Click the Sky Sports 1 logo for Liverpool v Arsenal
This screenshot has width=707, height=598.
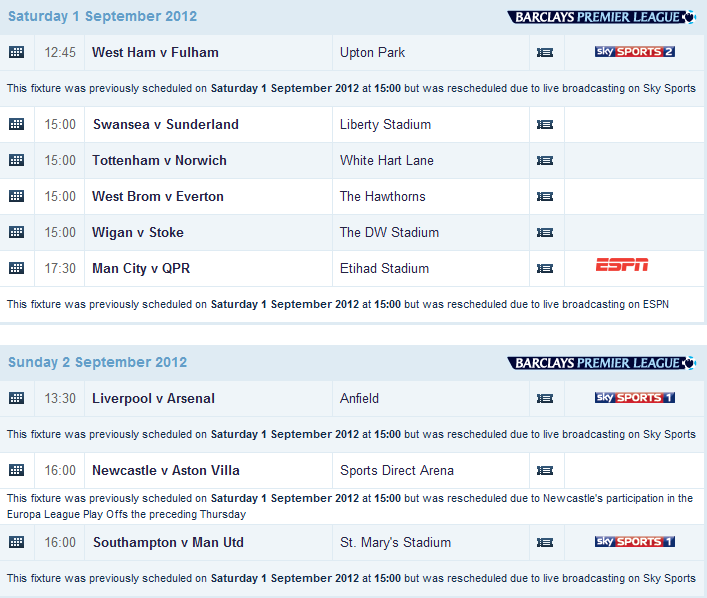[x=634, y=398]
